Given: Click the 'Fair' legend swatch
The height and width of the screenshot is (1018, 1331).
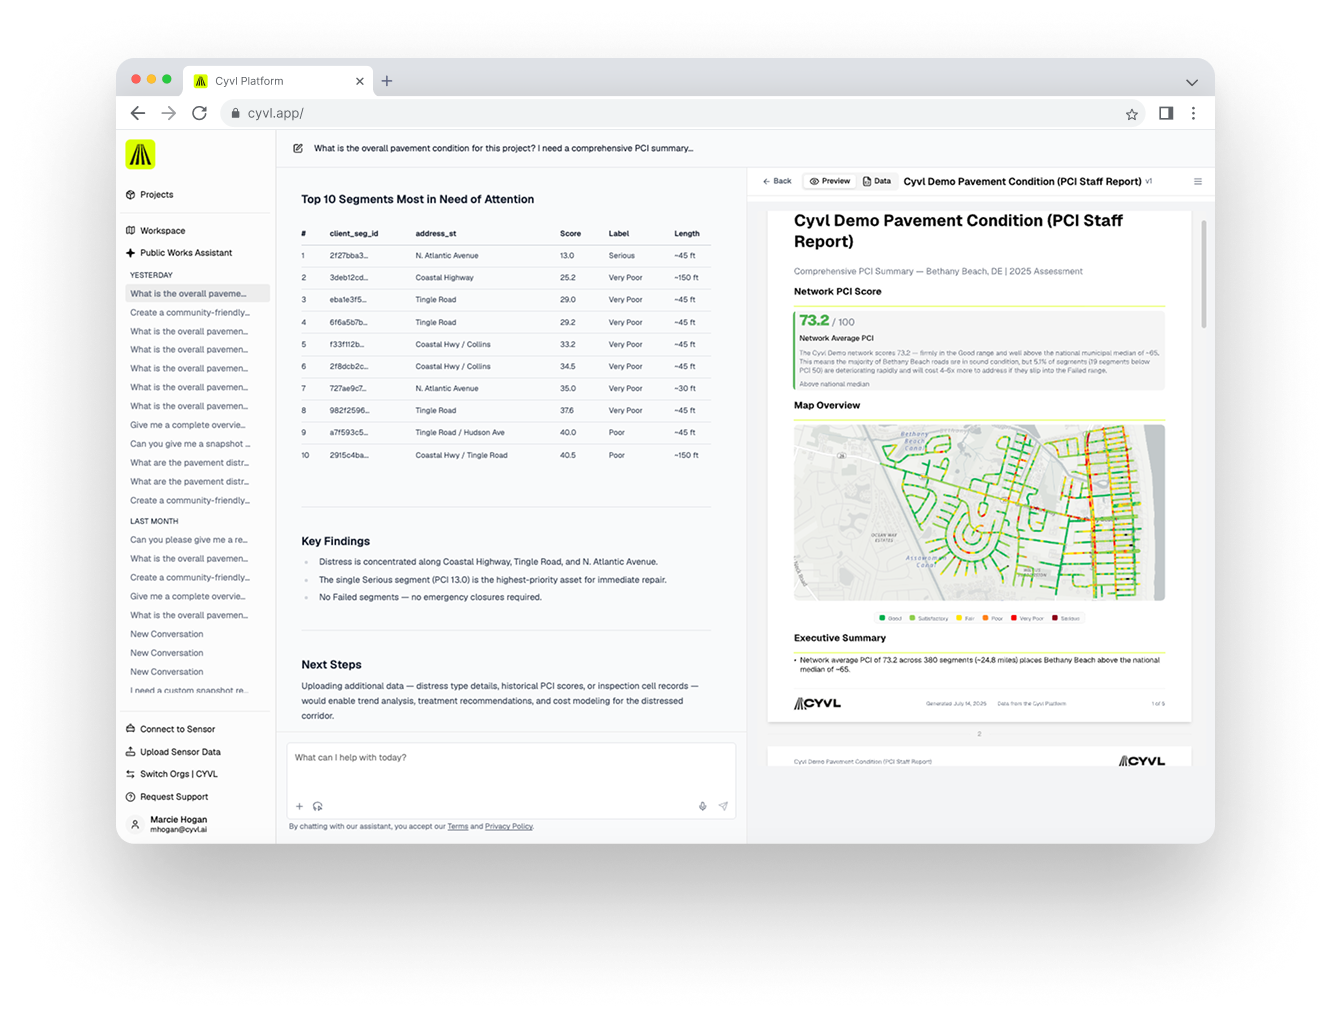Looking at the screenshot, I should [959, 618].
